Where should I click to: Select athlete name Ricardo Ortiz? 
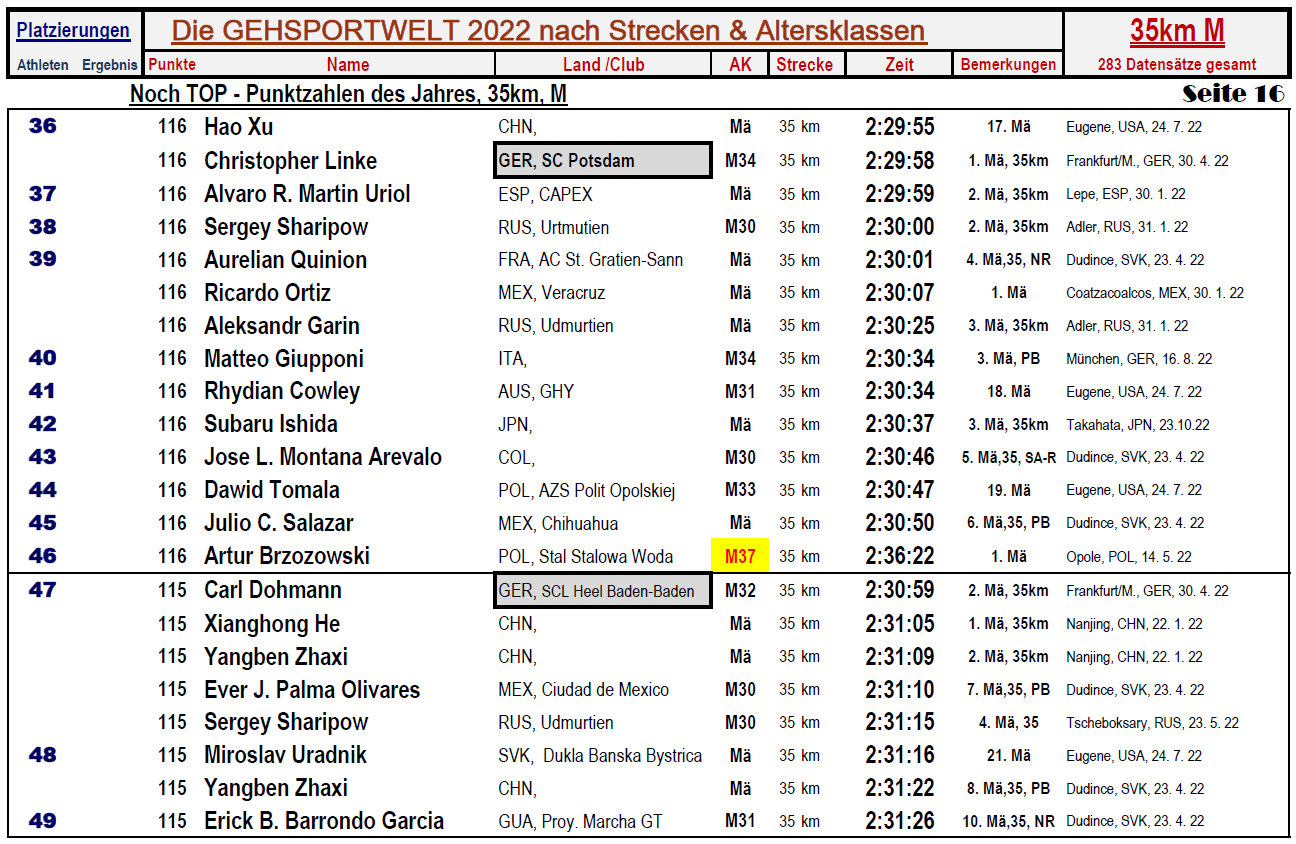267,293
